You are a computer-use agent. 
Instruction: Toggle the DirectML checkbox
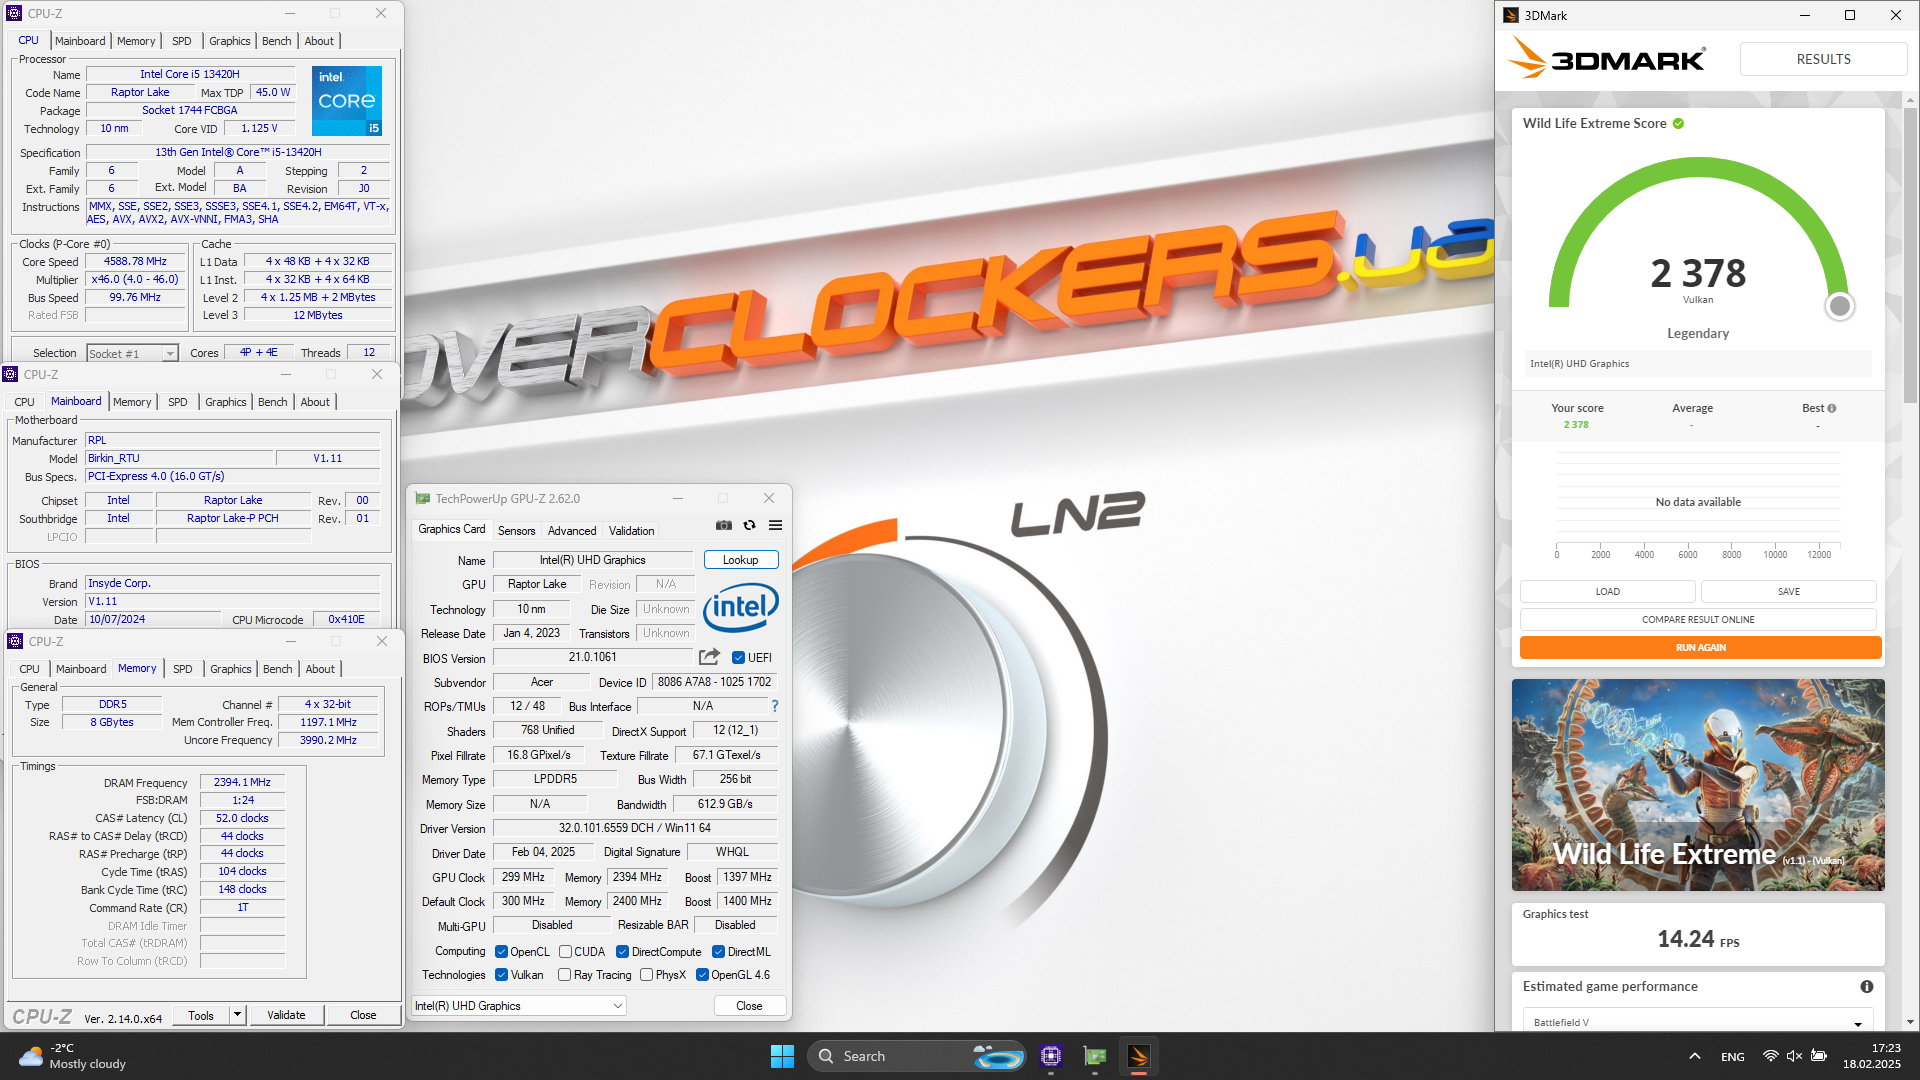(x=718, y=952)
